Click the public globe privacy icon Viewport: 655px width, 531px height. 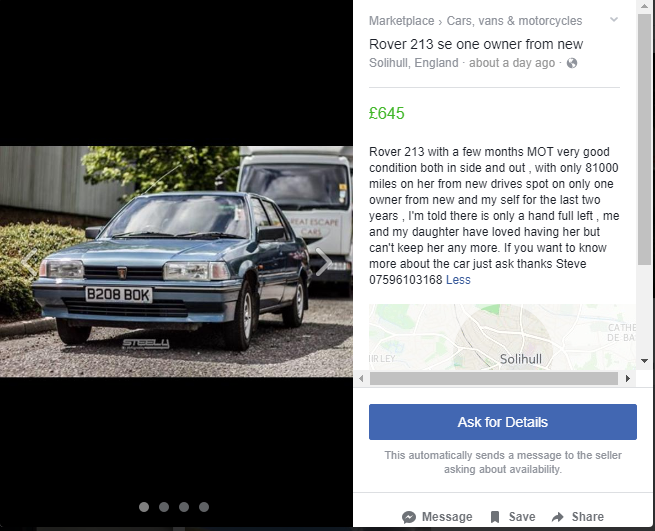[572, 63]
